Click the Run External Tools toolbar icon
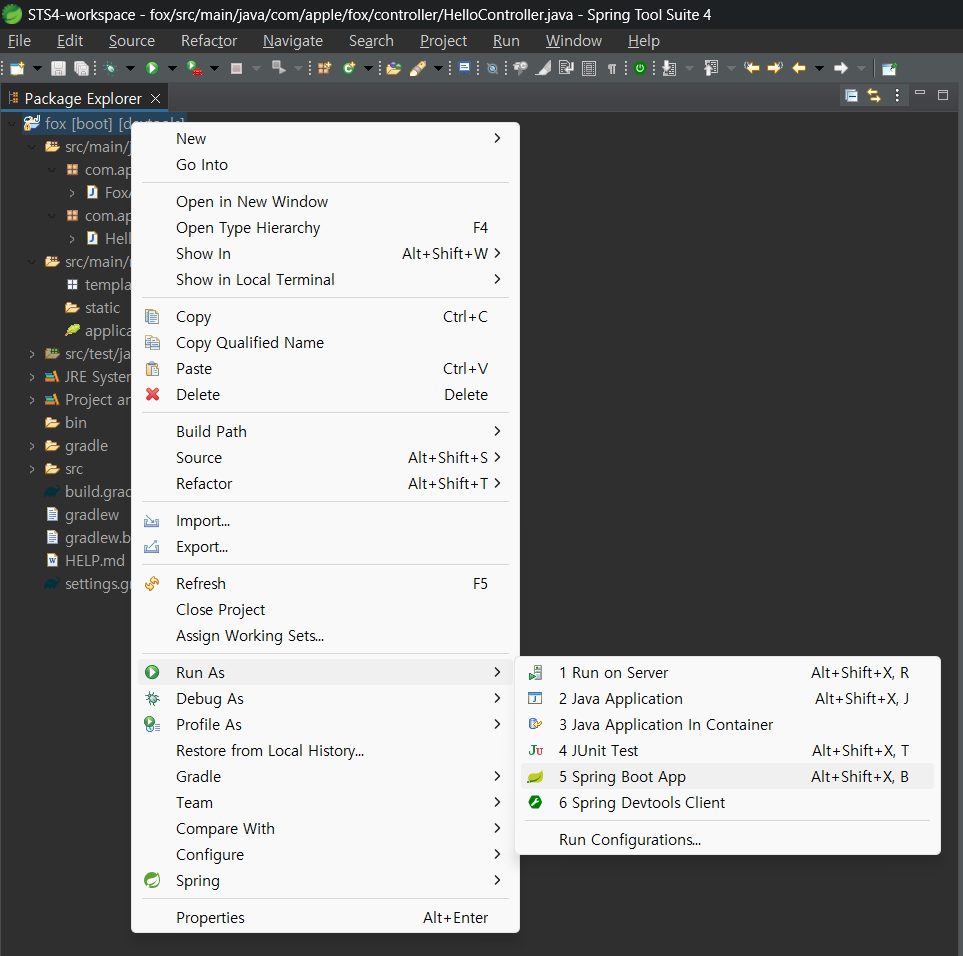The image size is (963, 956). coord(194,68)
